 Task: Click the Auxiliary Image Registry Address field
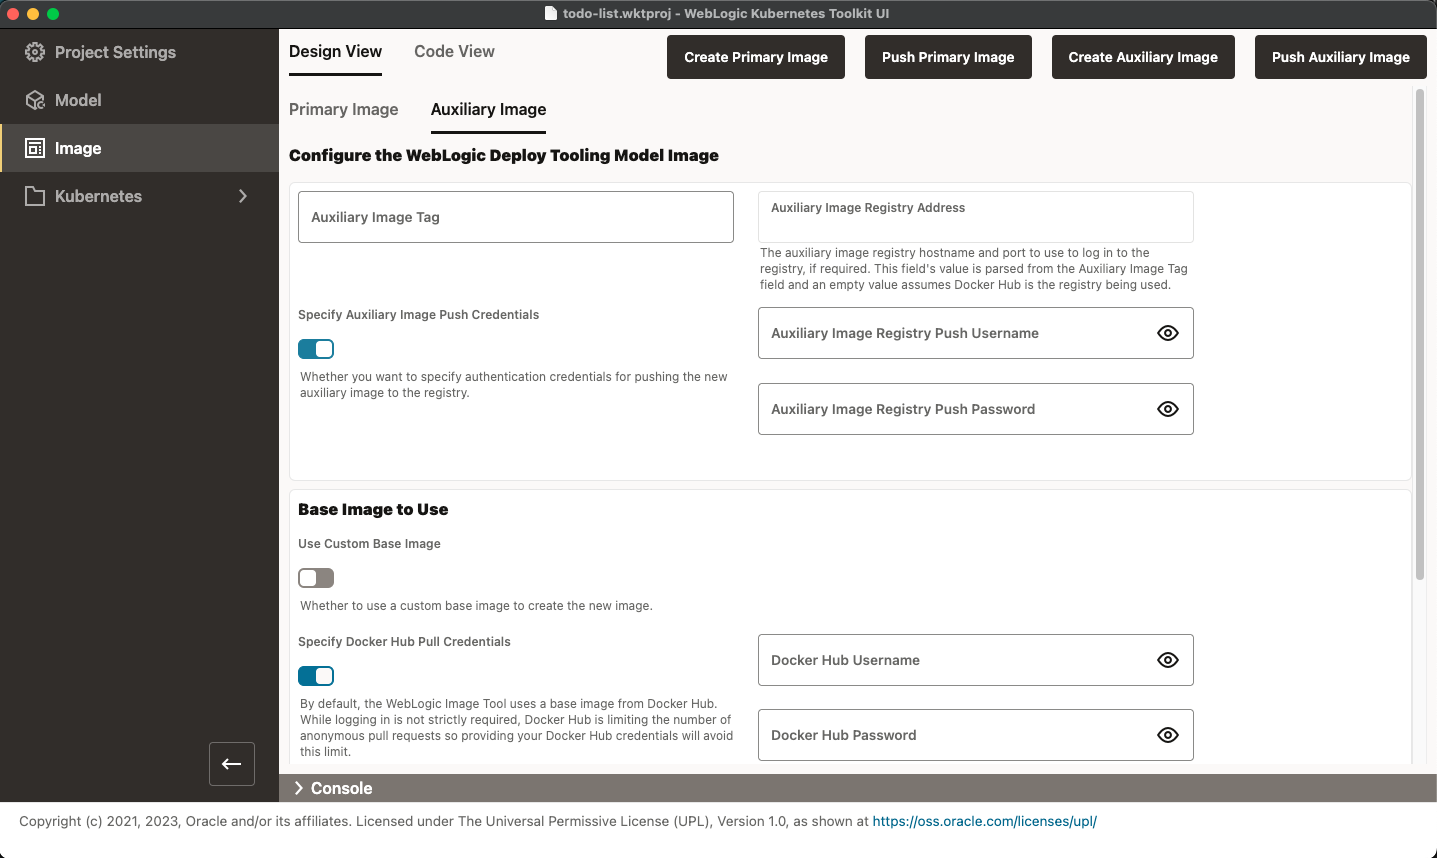click(976, 217)
